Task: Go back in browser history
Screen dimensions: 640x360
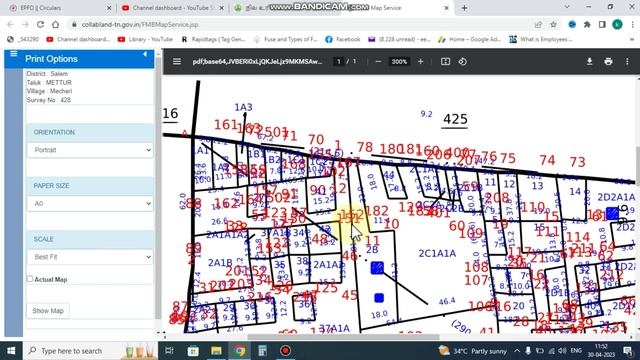Action: pos(11,24)
